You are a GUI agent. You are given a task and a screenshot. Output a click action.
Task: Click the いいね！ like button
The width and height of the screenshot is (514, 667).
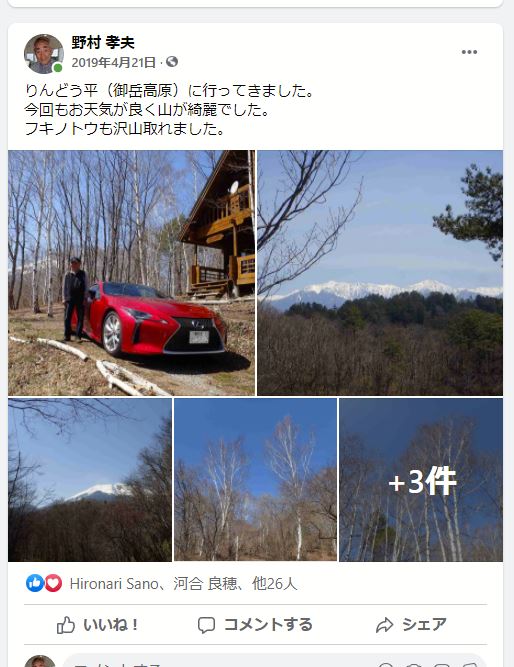pyautogui.click(x=97, y=625)
